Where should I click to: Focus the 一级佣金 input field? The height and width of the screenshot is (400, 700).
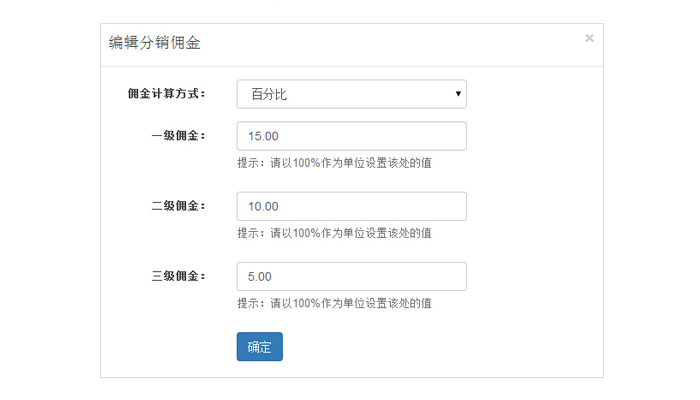351,136
